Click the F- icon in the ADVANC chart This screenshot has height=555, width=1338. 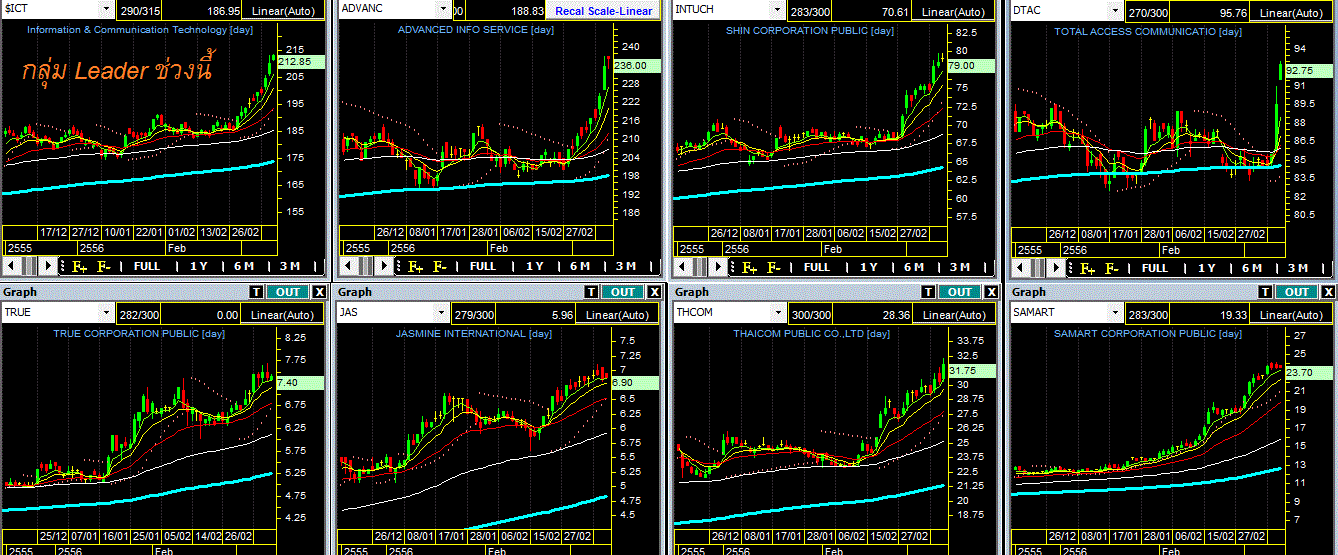pyautogui.click(x=439, y=266)
